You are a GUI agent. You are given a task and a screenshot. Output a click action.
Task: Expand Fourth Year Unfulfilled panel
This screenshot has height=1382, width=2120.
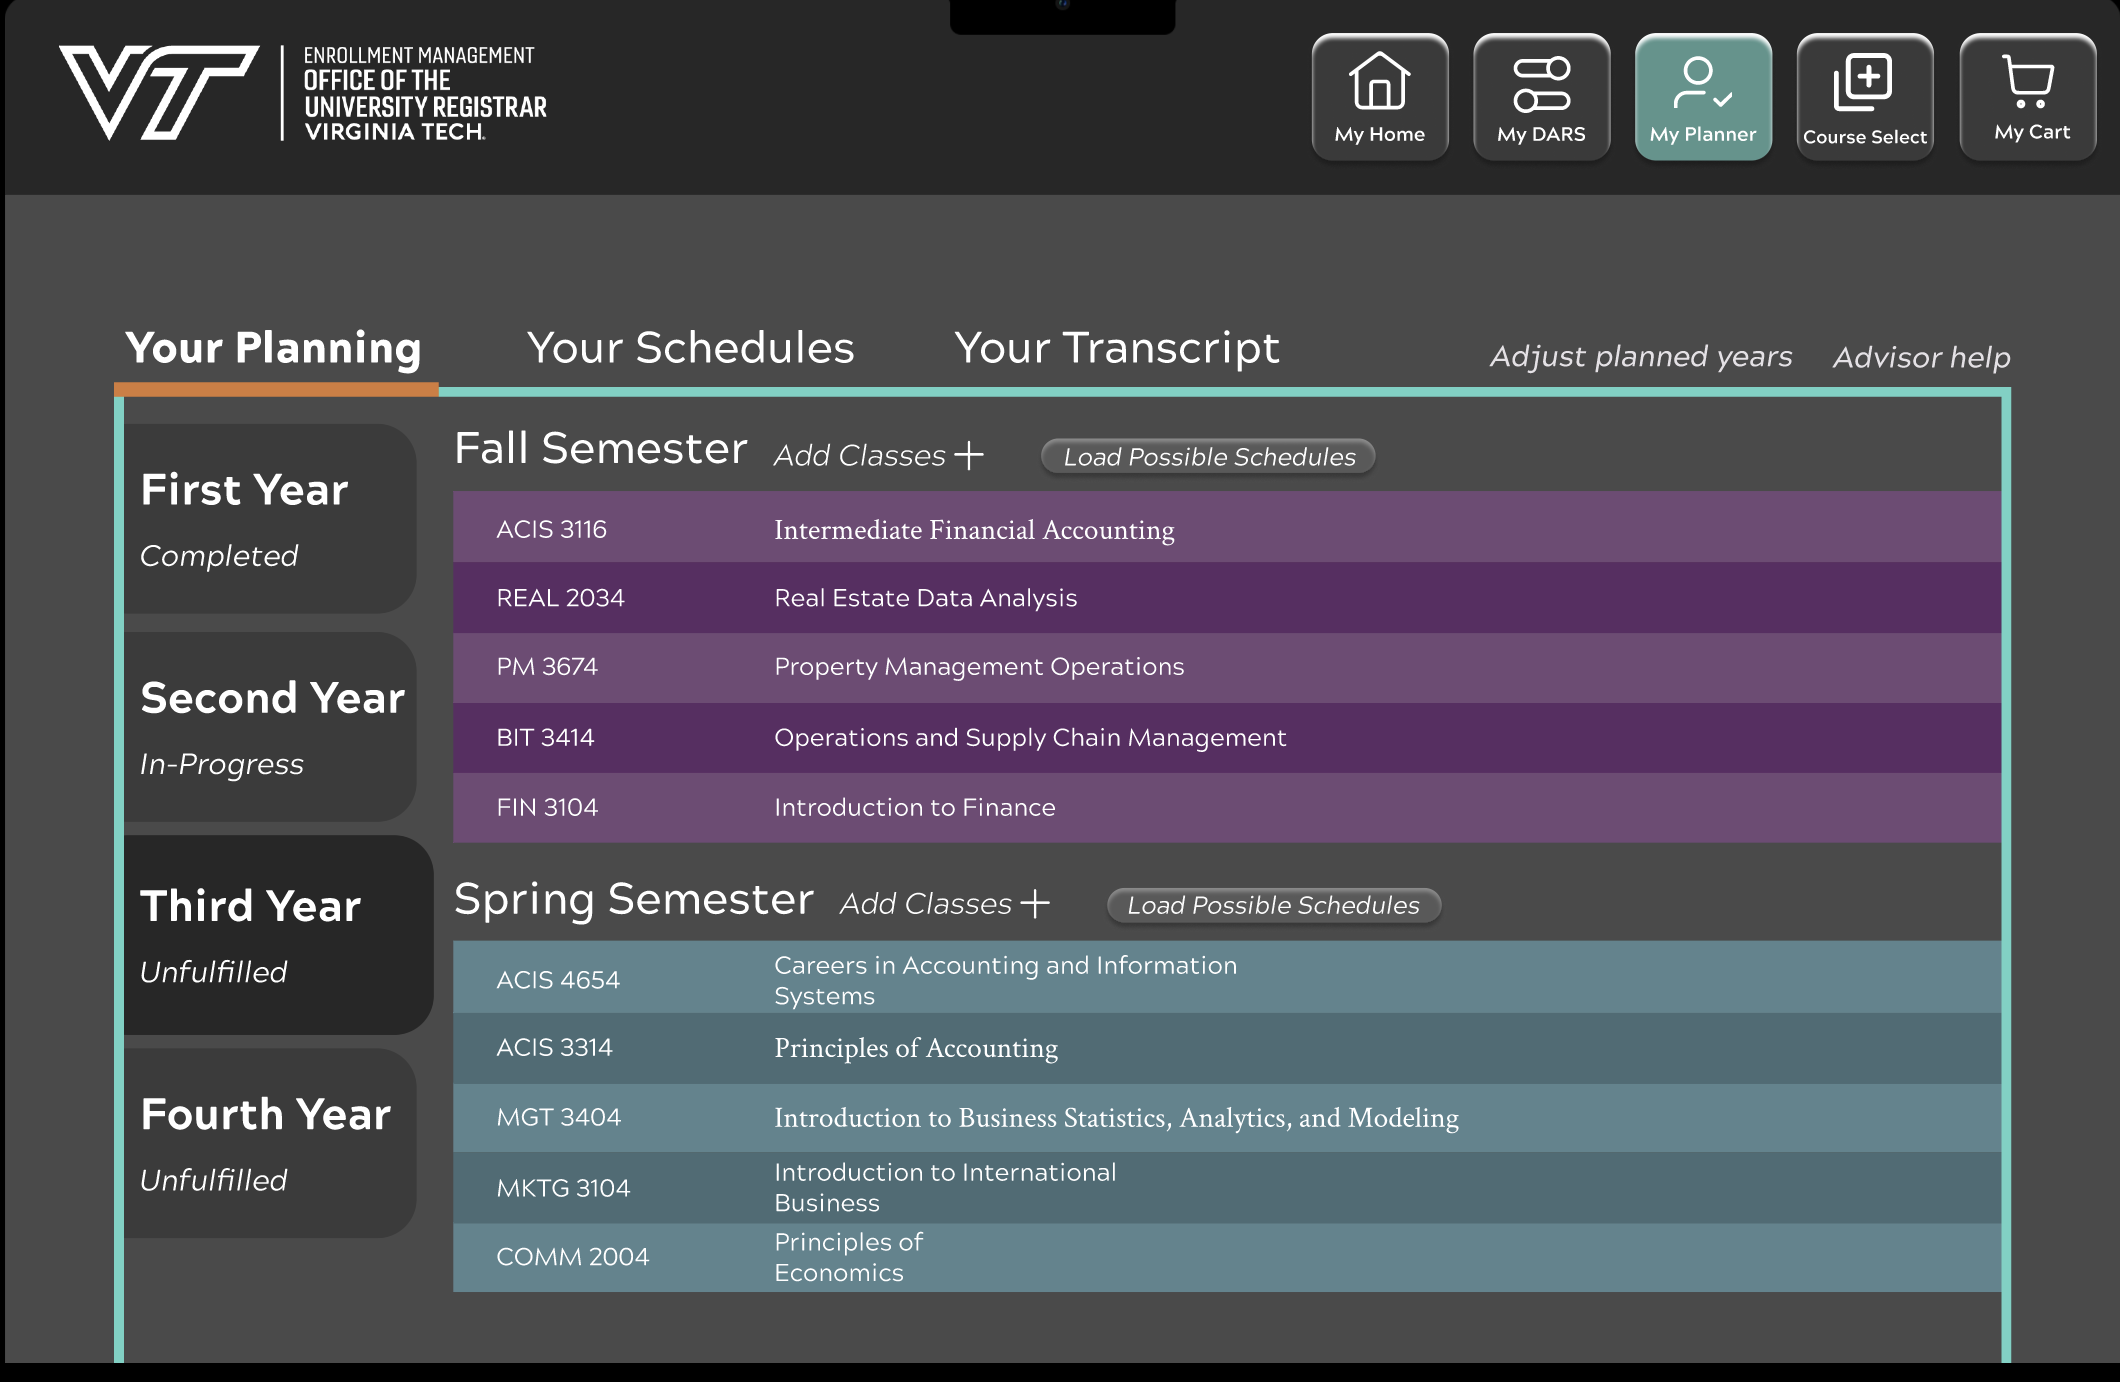(270, 1143)
